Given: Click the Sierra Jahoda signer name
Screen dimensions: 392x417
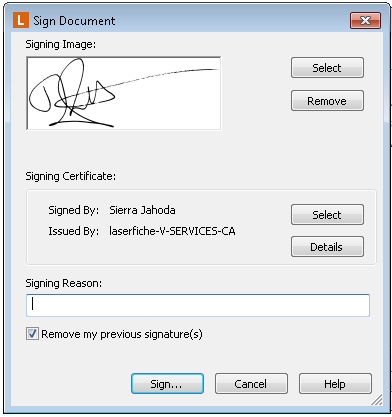Looking at the screenshot, I should point(142,210).
